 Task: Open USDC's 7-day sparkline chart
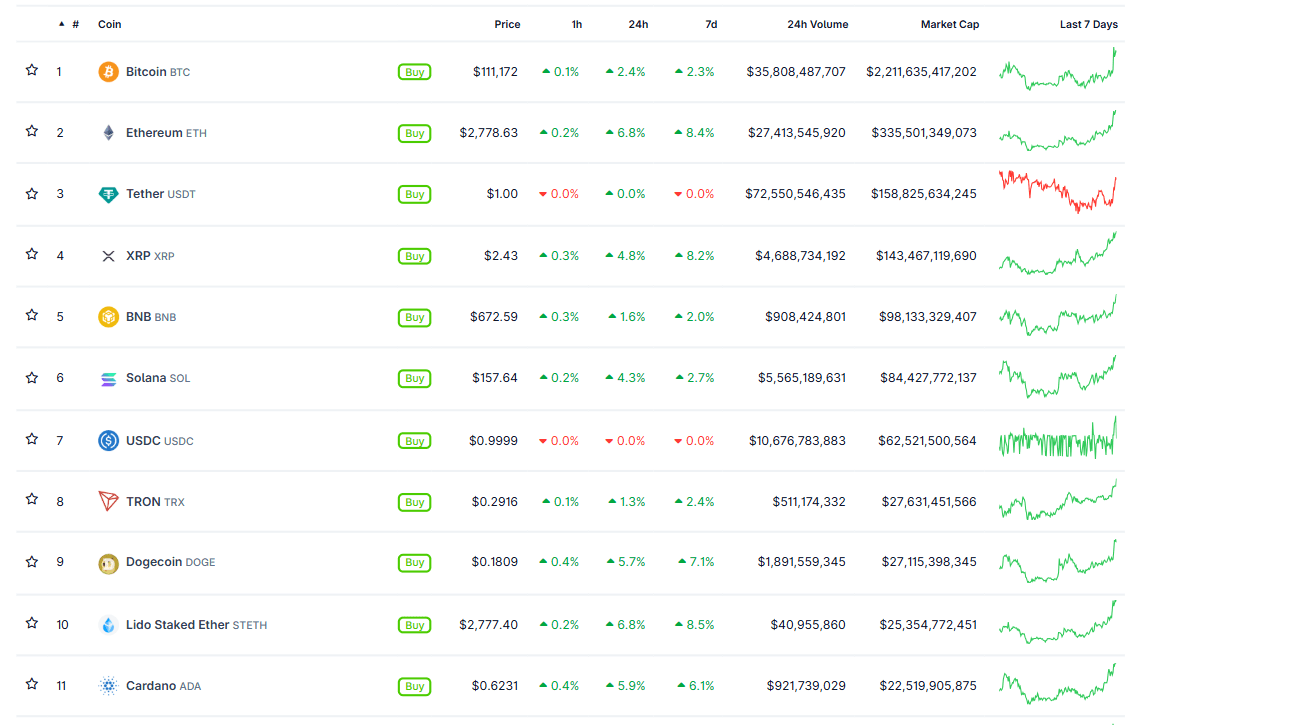[x=1057, y=439]
